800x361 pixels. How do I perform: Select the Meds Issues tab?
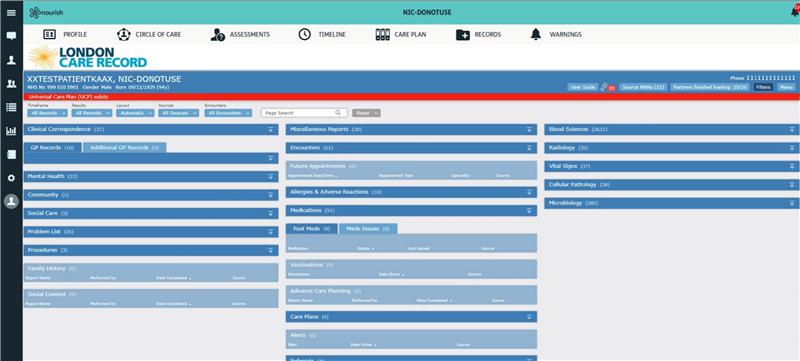pos(368,229)
